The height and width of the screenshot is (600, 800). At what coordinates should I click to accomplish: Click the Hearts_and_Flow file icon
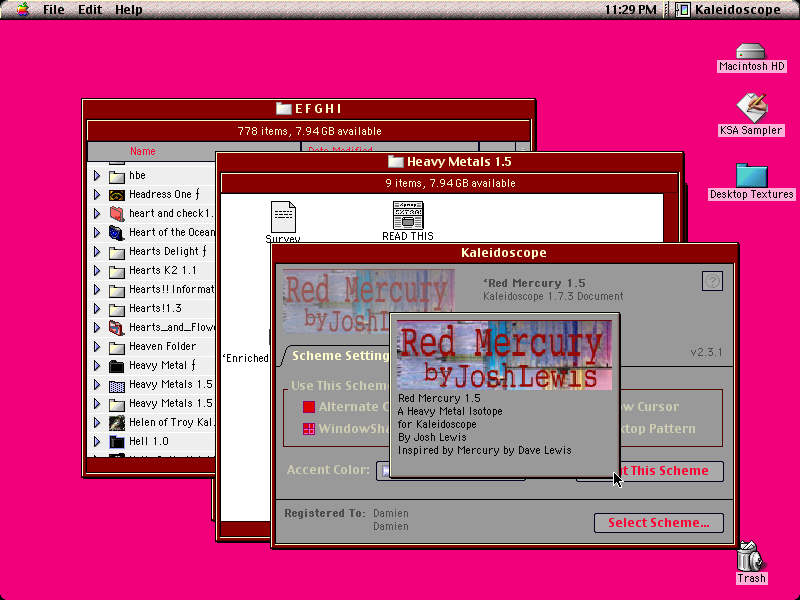click(117, 328)
